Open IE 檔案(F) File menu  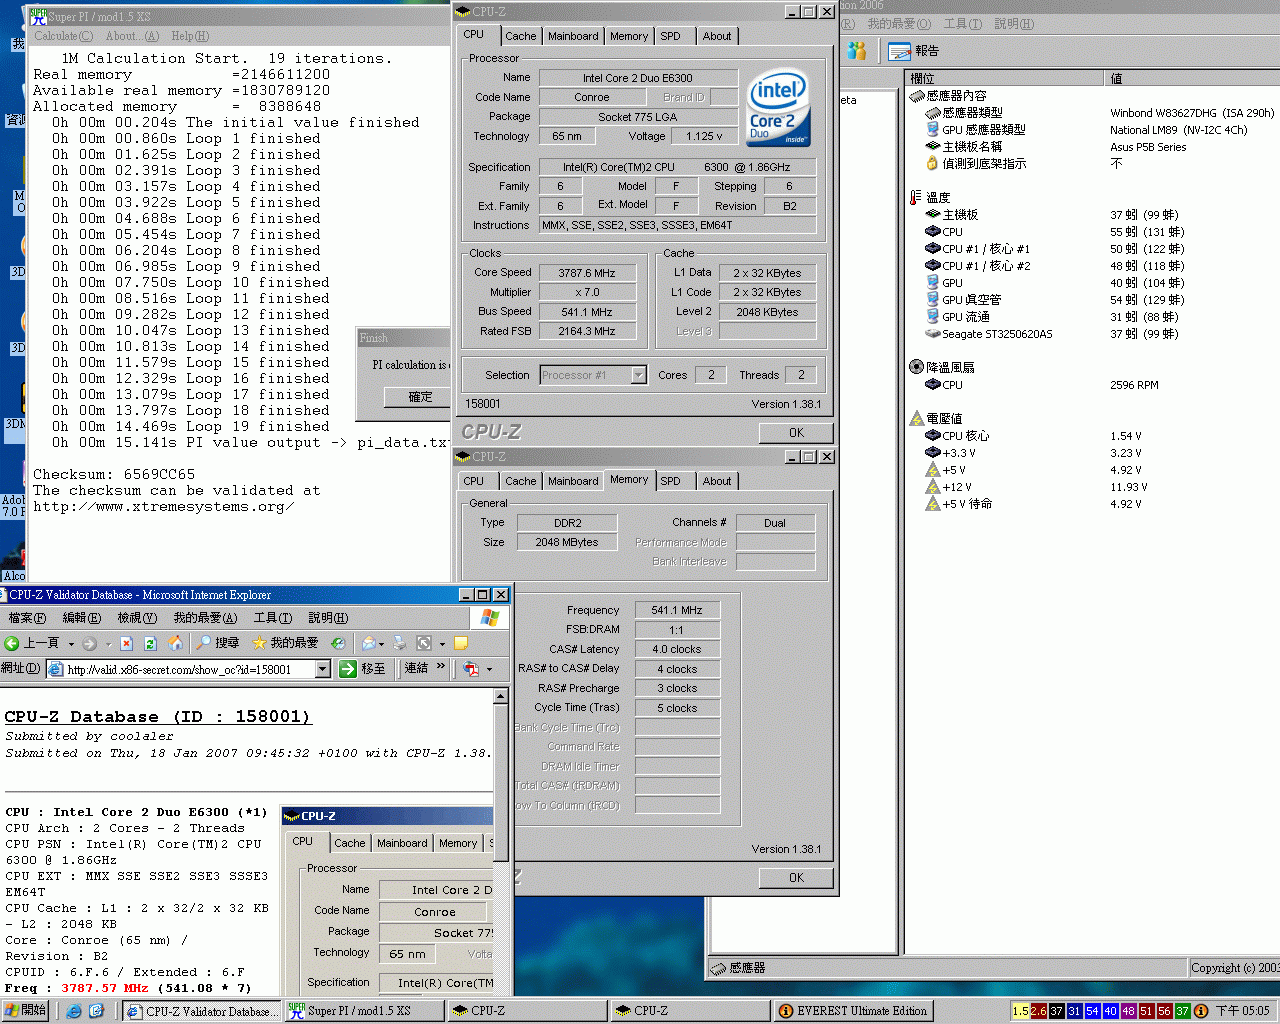(x=27, y=618)
